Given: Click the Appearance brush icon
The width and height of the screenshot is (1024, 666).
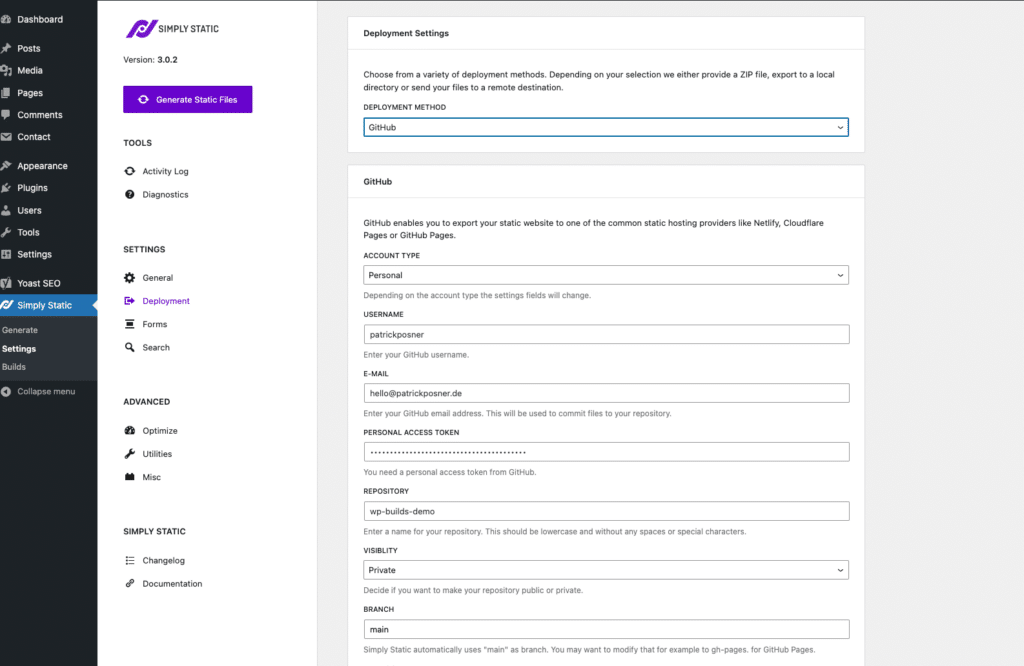Looking at the screenshot, I should [6, 166].
